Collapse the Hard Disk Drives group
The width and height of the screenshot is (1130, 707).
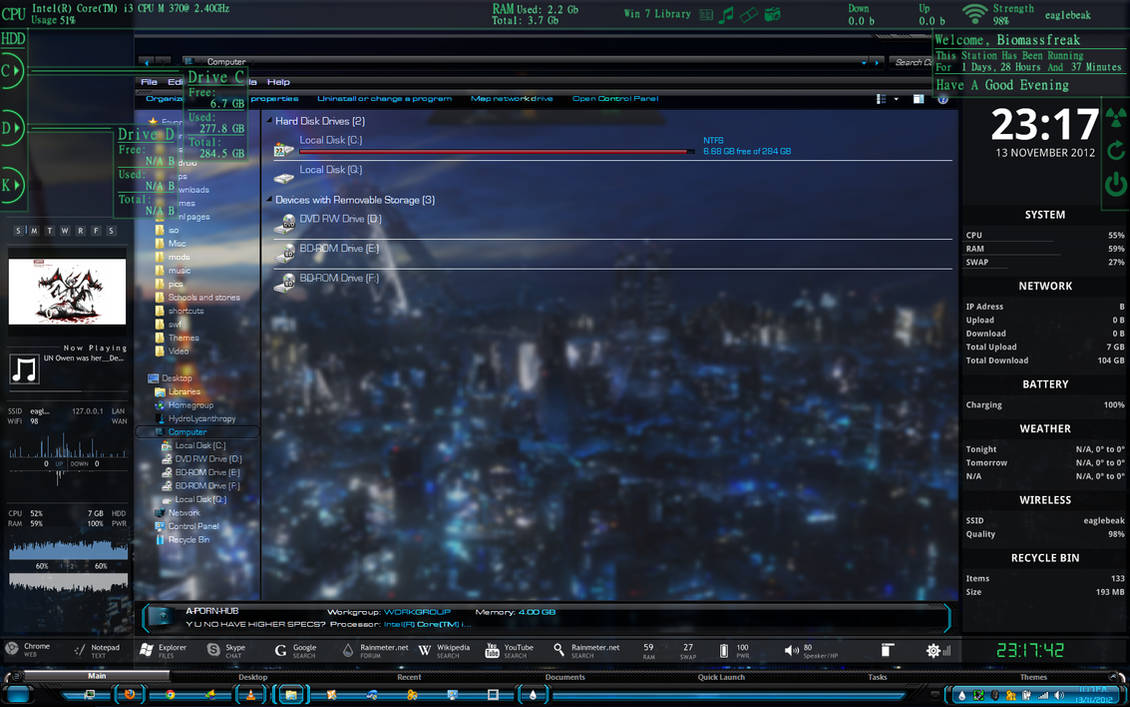click(x=268, y=120)
